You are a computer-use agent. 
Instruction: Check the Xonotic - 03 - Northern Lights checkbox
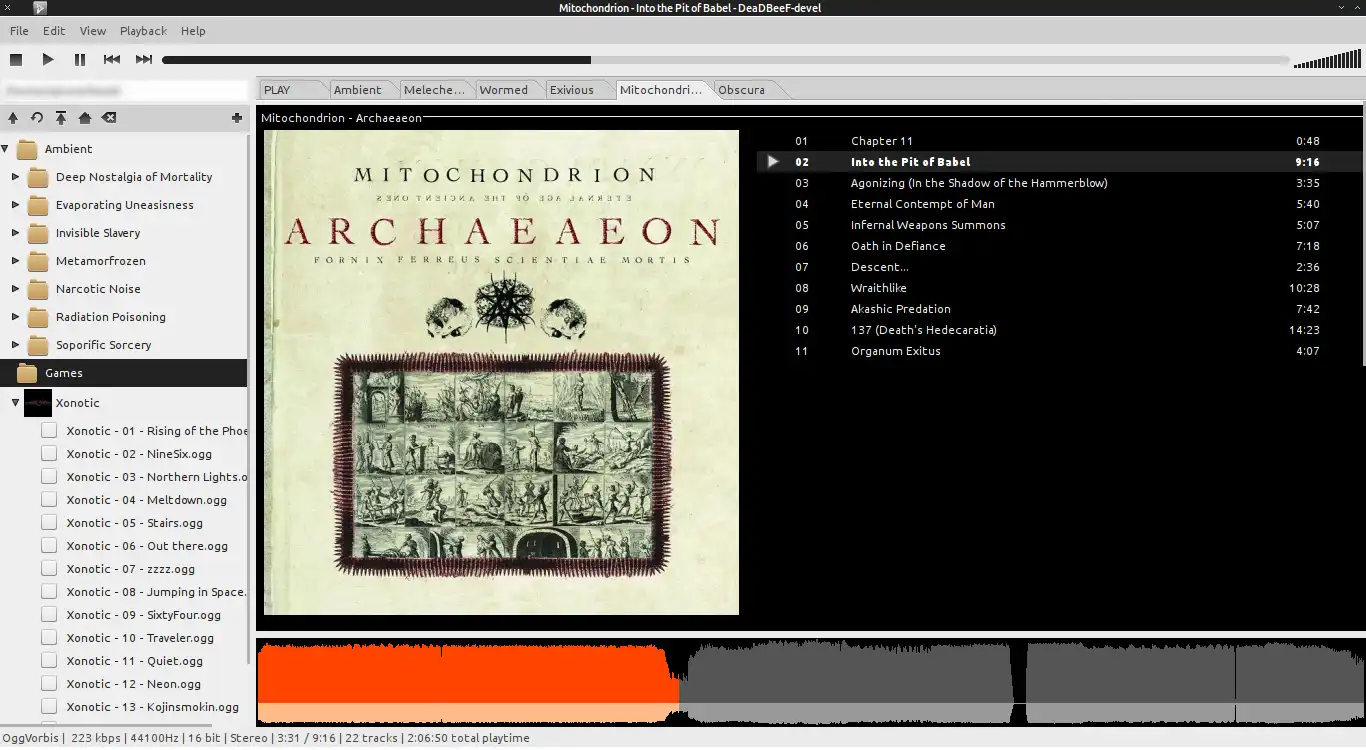coord(49,477)
